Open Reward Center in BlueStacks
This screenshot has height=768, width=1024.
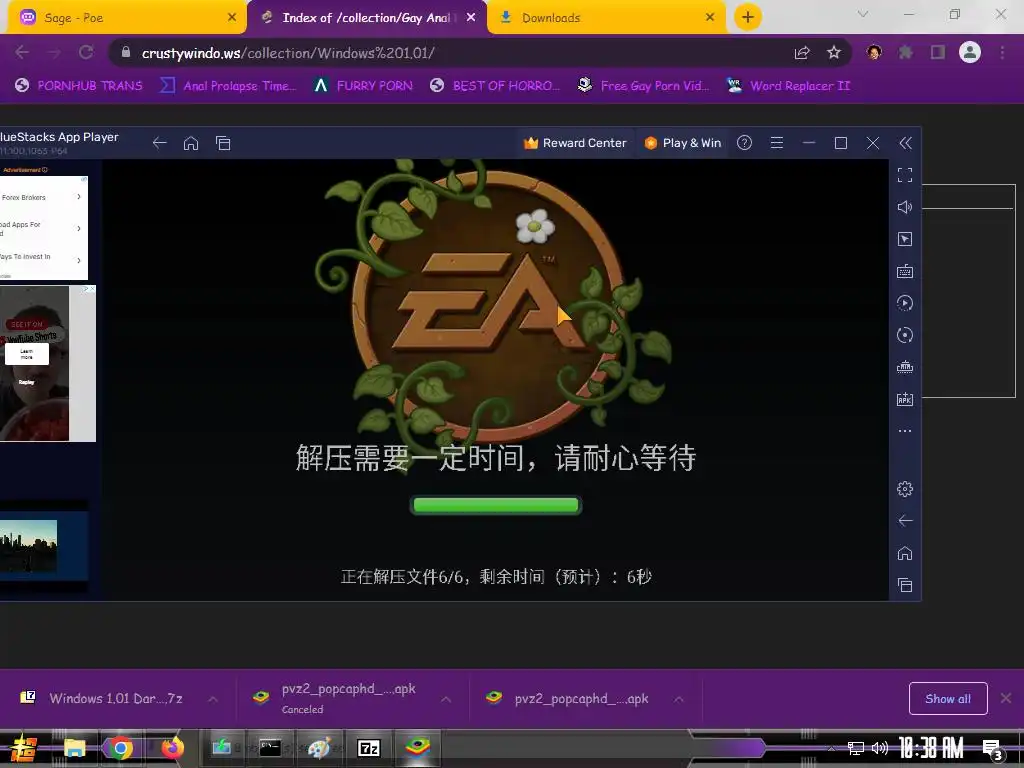pos(575,143)
